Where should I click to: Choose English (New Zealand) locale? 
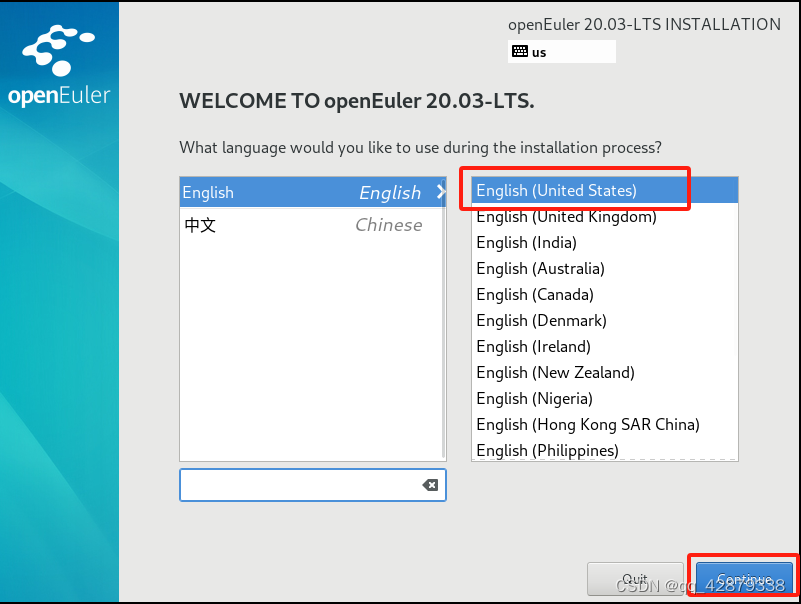[x=605, y=373]
